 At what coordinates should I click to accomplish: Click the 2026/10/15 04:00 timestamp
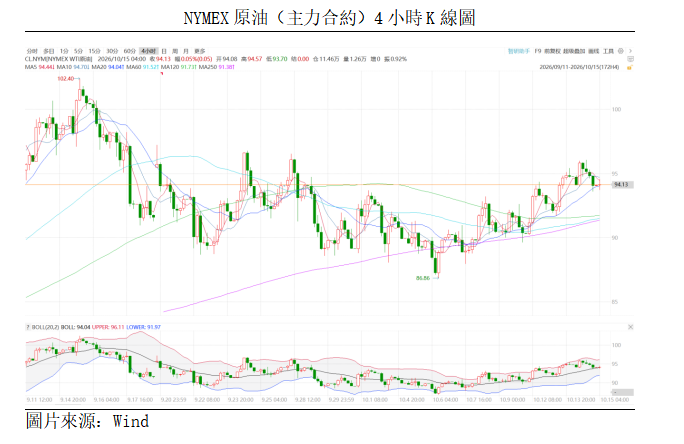(122, 59)
